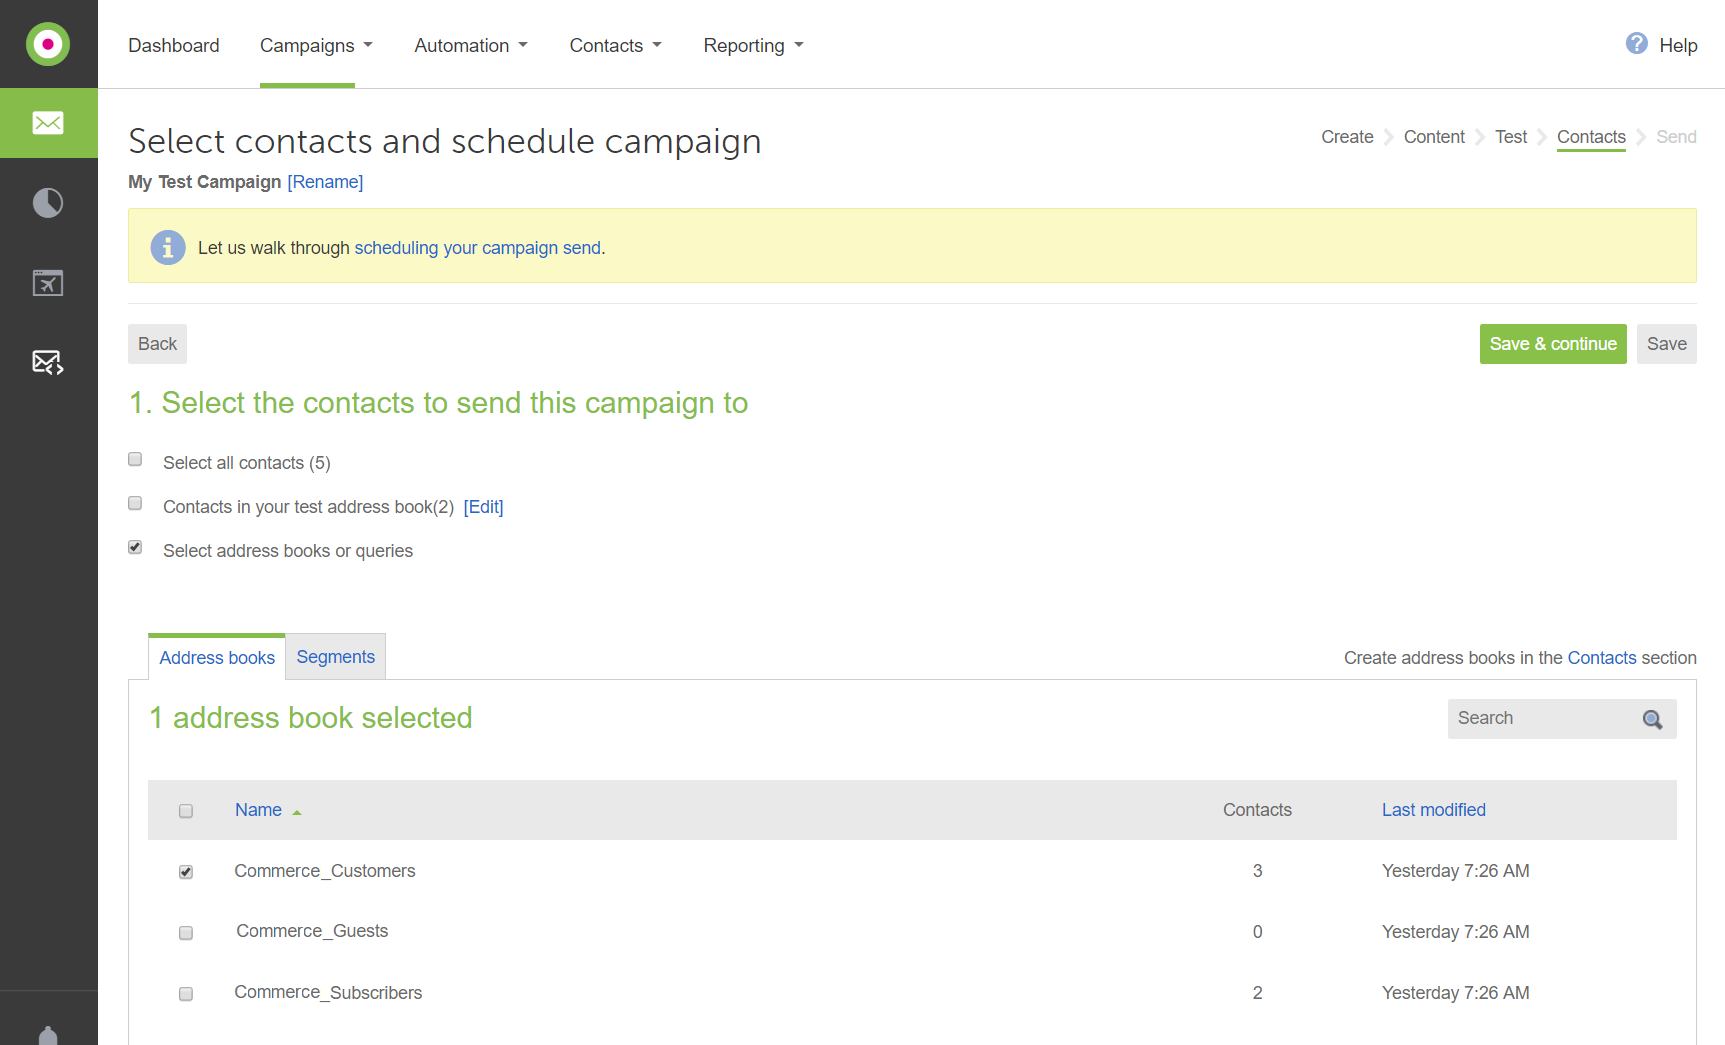Click the blue info icon in banner
Screen dimensions: 1725x1045
click(x=168, y=247)
